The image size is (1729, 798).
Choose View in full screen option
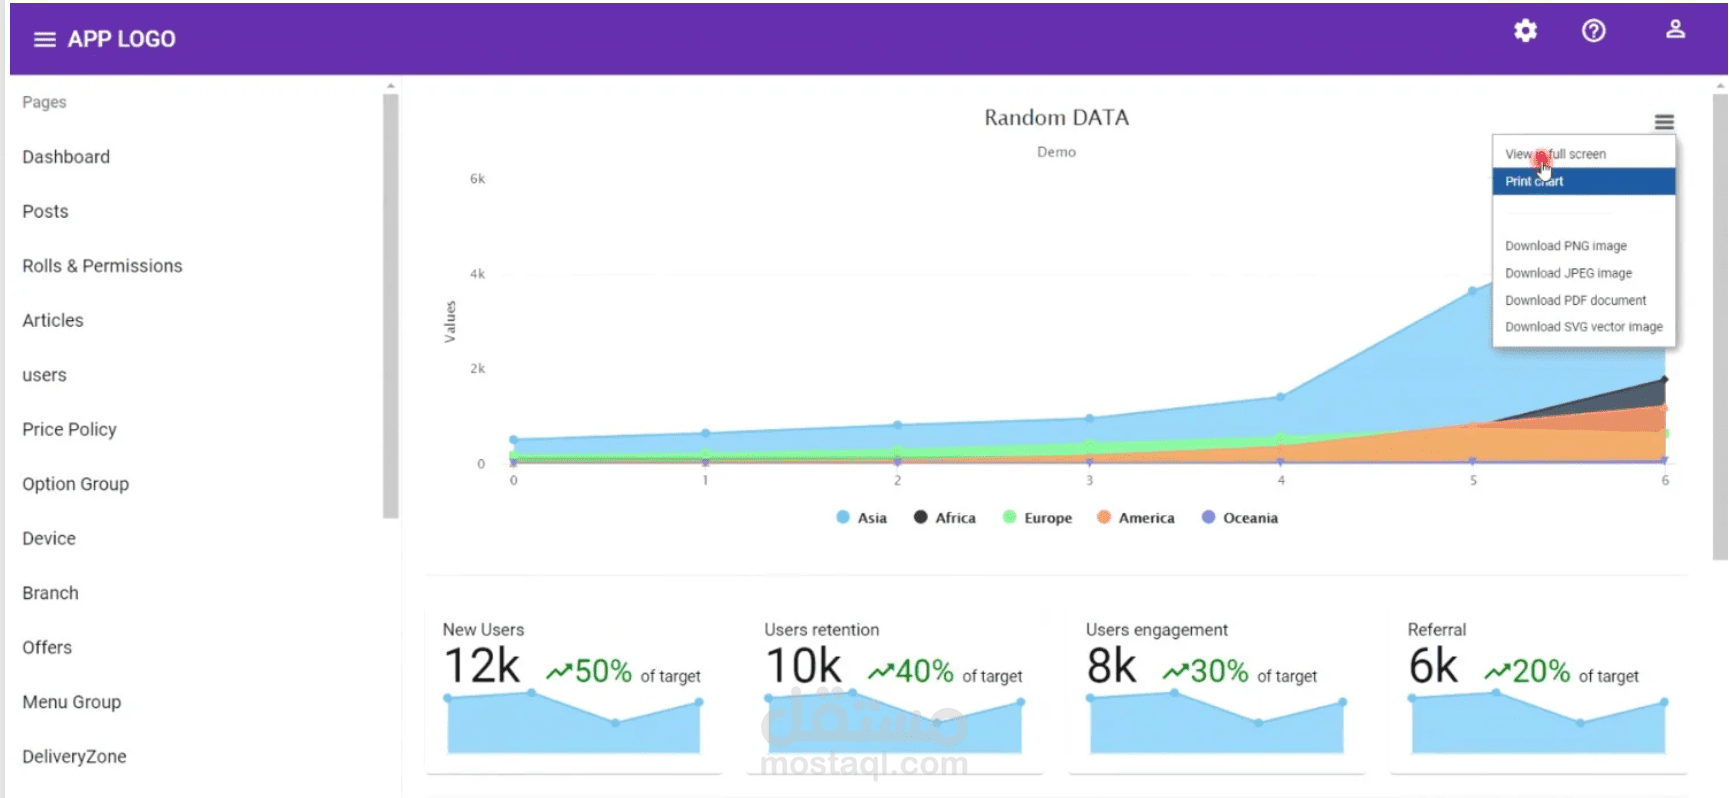1584,154
